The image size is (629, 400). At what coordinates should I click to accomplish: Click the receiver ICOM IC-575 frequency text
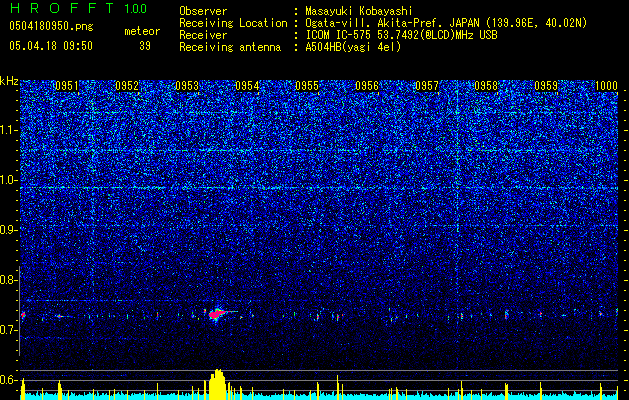pos(402,35)
